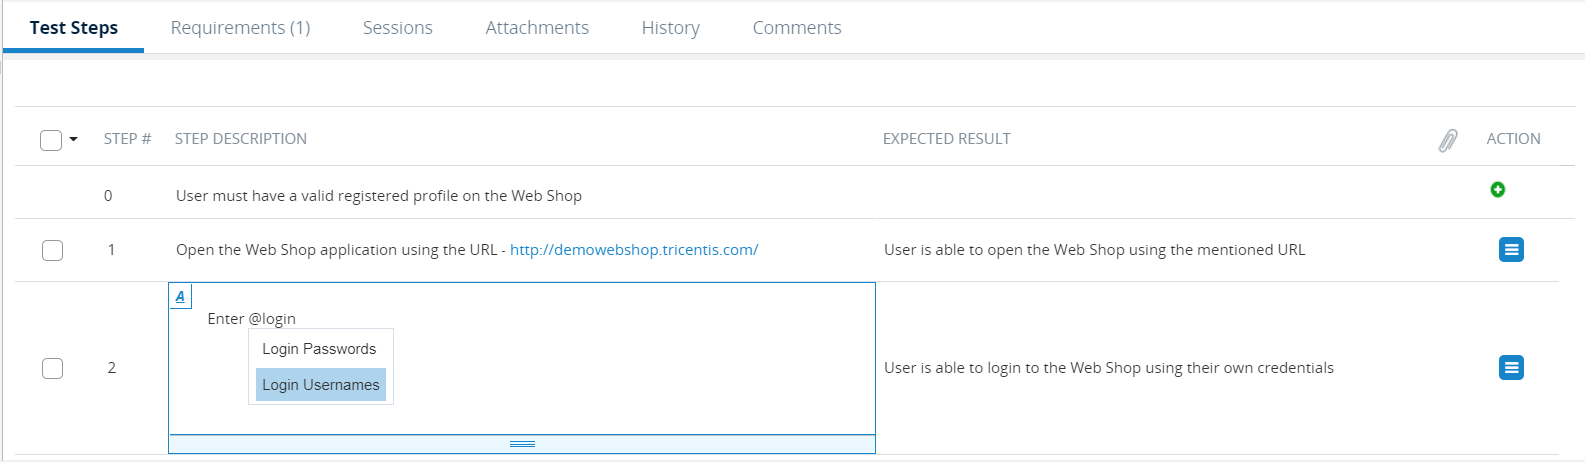The width and height of the screenshot is (1585, 462).
Task: Go to the Attachments tab
Action: [537, 28]
